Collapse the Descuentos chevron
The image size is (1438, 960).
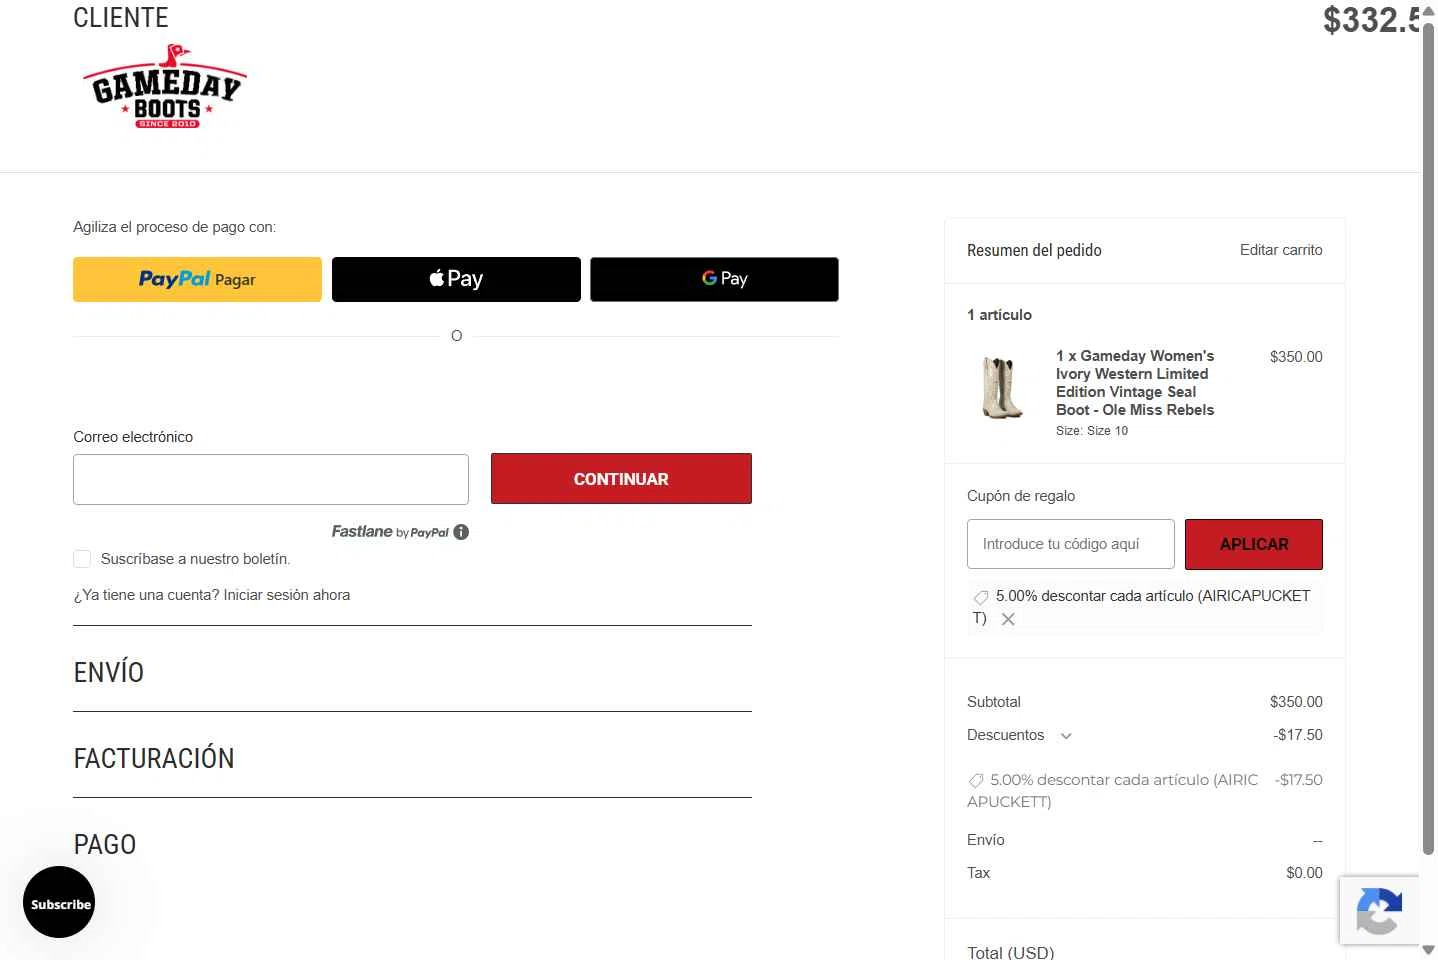pos(1066,736)
